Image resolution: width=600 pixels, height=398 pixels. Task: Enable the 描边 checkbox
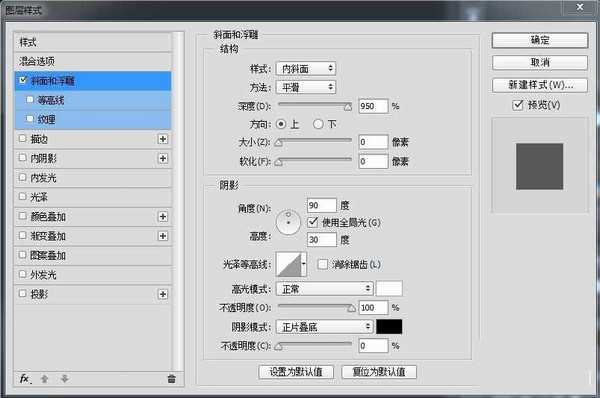tap(23, 138)
